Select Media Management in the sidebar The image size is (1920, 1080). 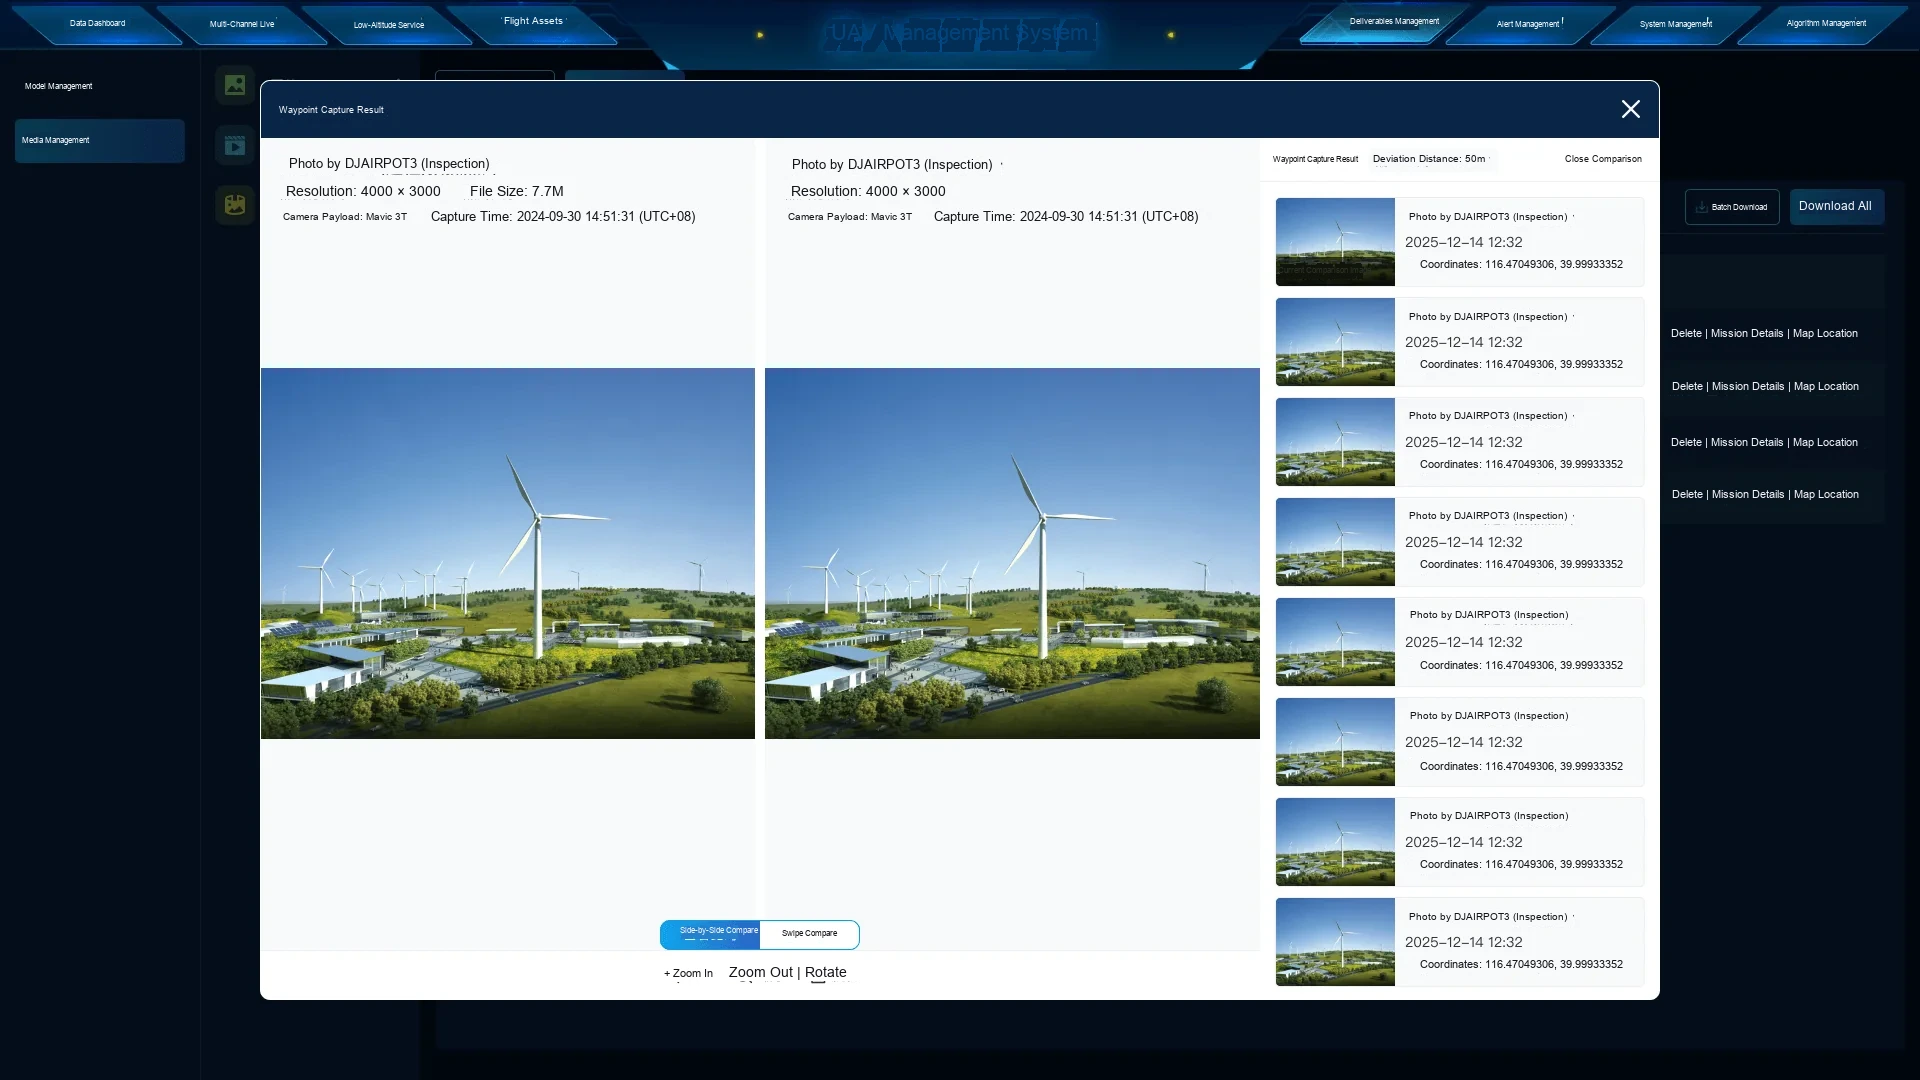99,141
